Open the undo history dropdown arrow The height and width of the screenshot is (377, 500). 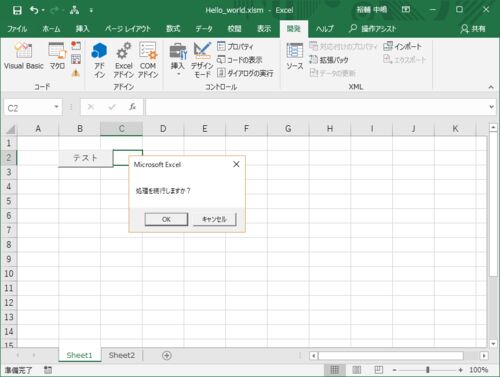pyautogui.click(x=43, y=11)
